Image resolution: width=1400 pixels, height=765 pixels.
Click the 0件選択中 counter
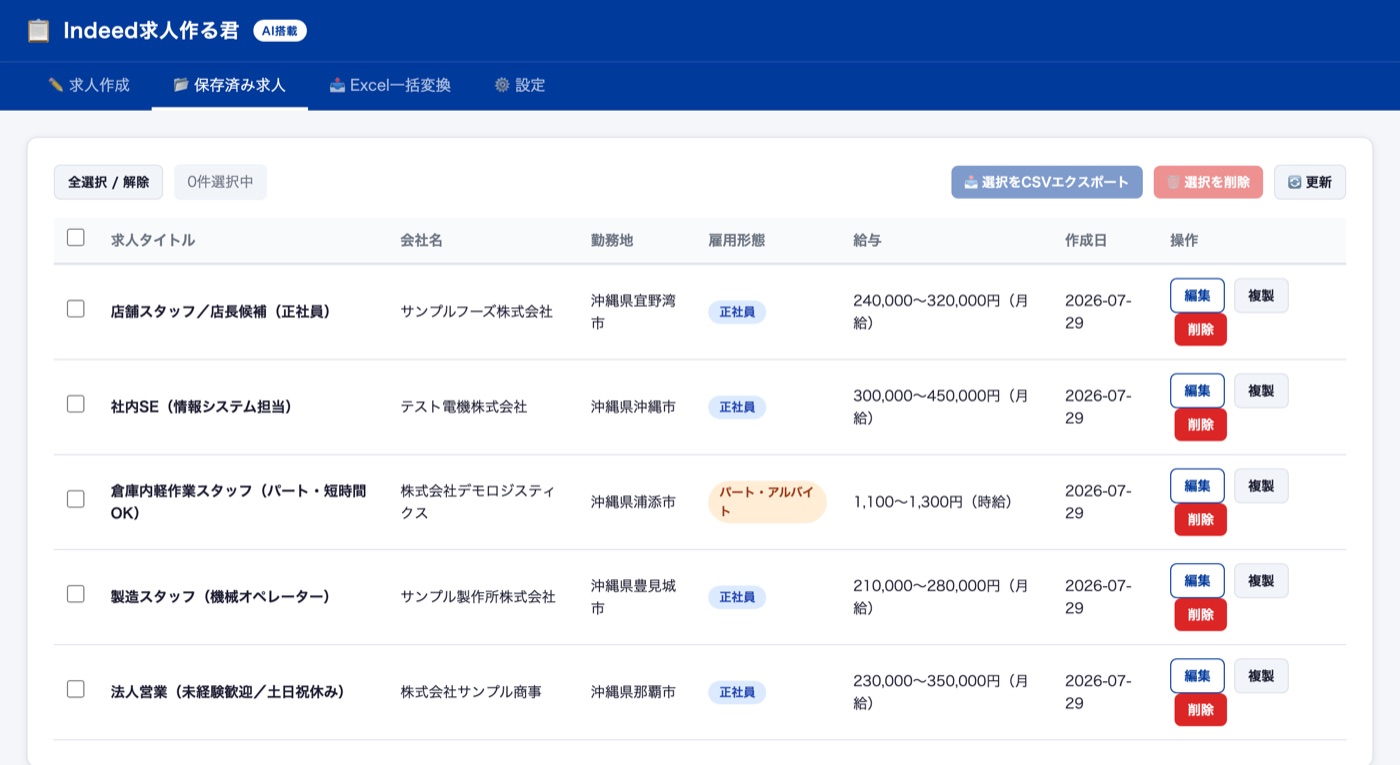tap(220, 182)
